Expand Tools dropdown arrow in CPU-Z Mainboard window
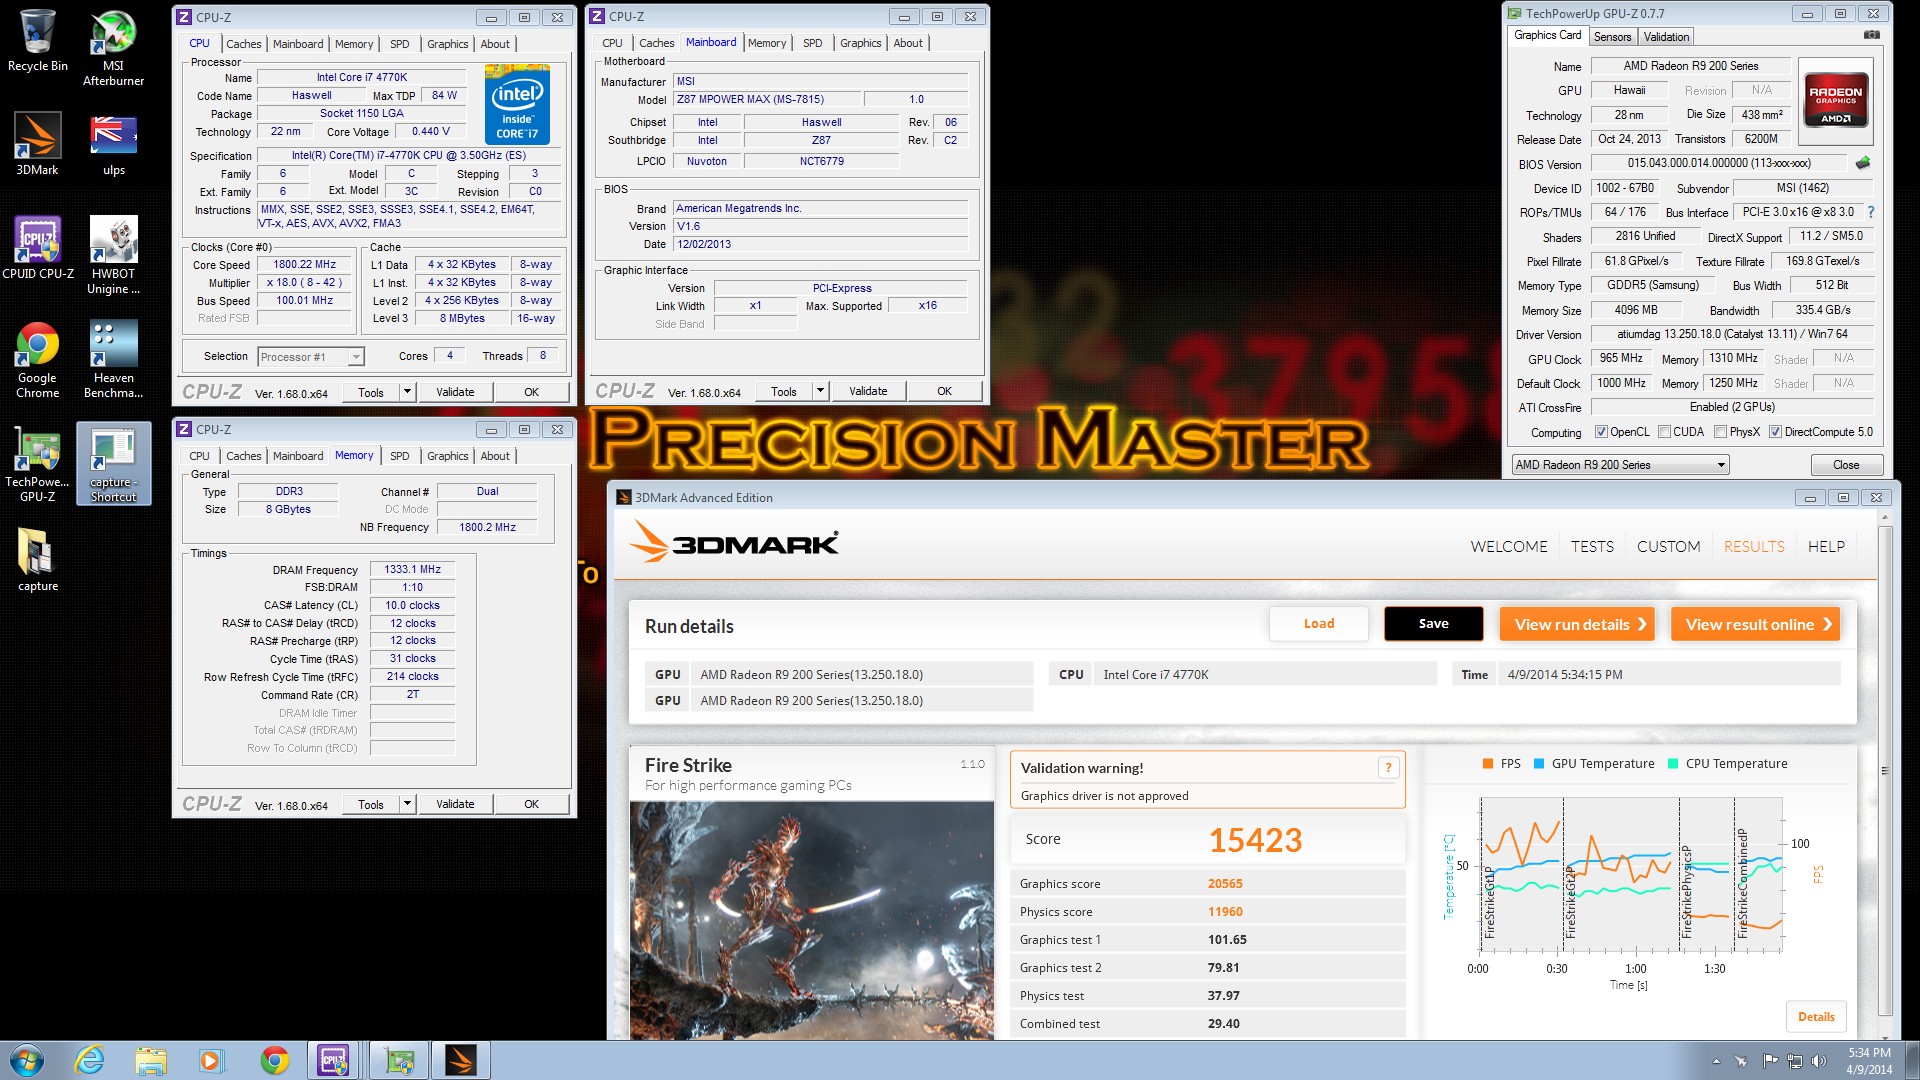Screen dimensions: 1920x1080 coord(820,391)
